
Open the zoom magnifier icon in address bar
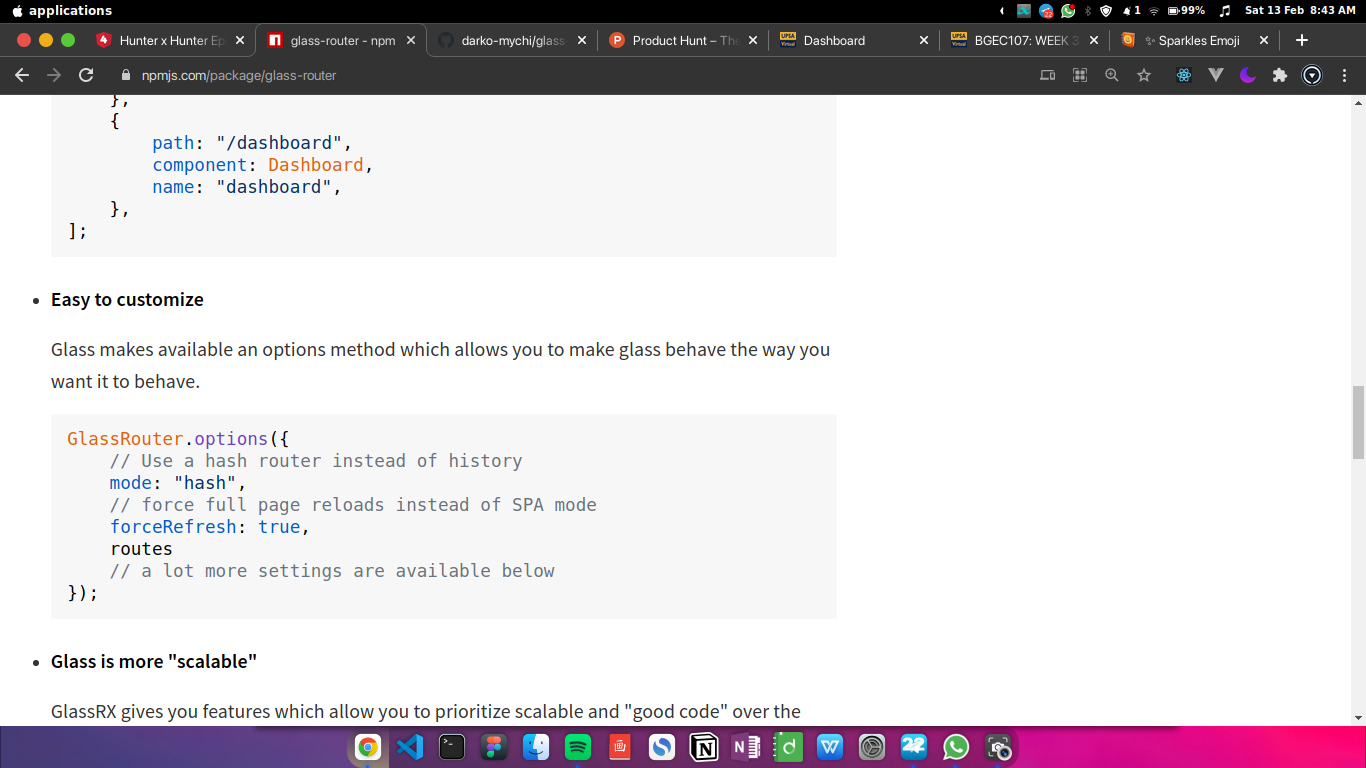(1112, 75)
